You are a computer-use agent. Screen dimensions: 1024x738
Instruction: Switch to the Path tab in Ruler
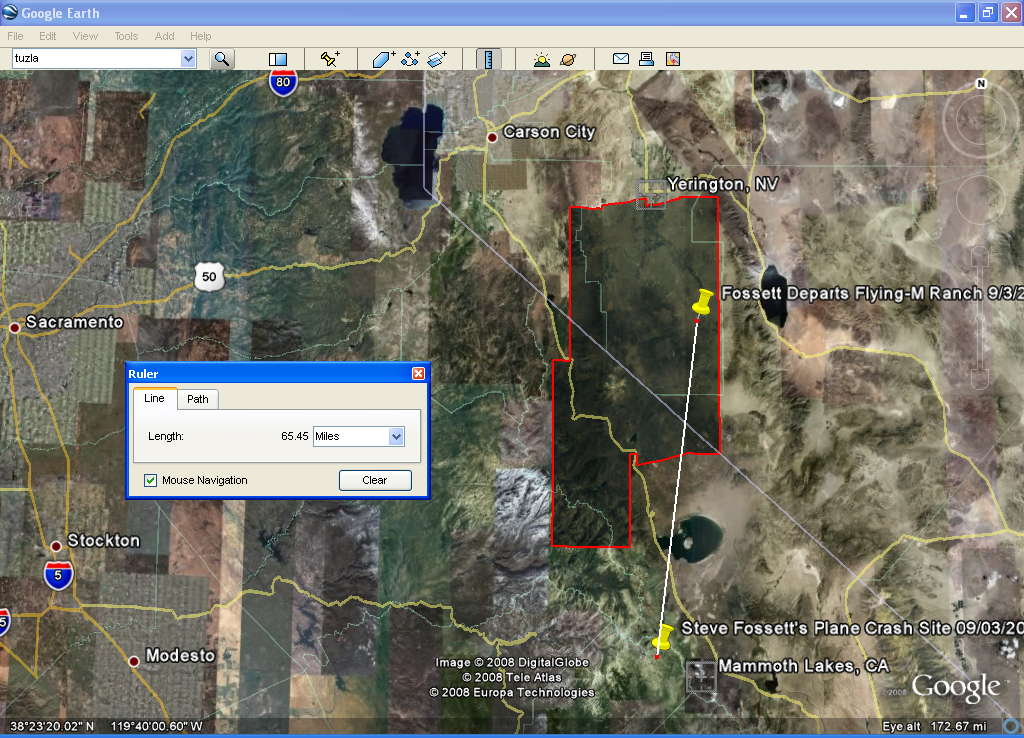coord(198,399)
